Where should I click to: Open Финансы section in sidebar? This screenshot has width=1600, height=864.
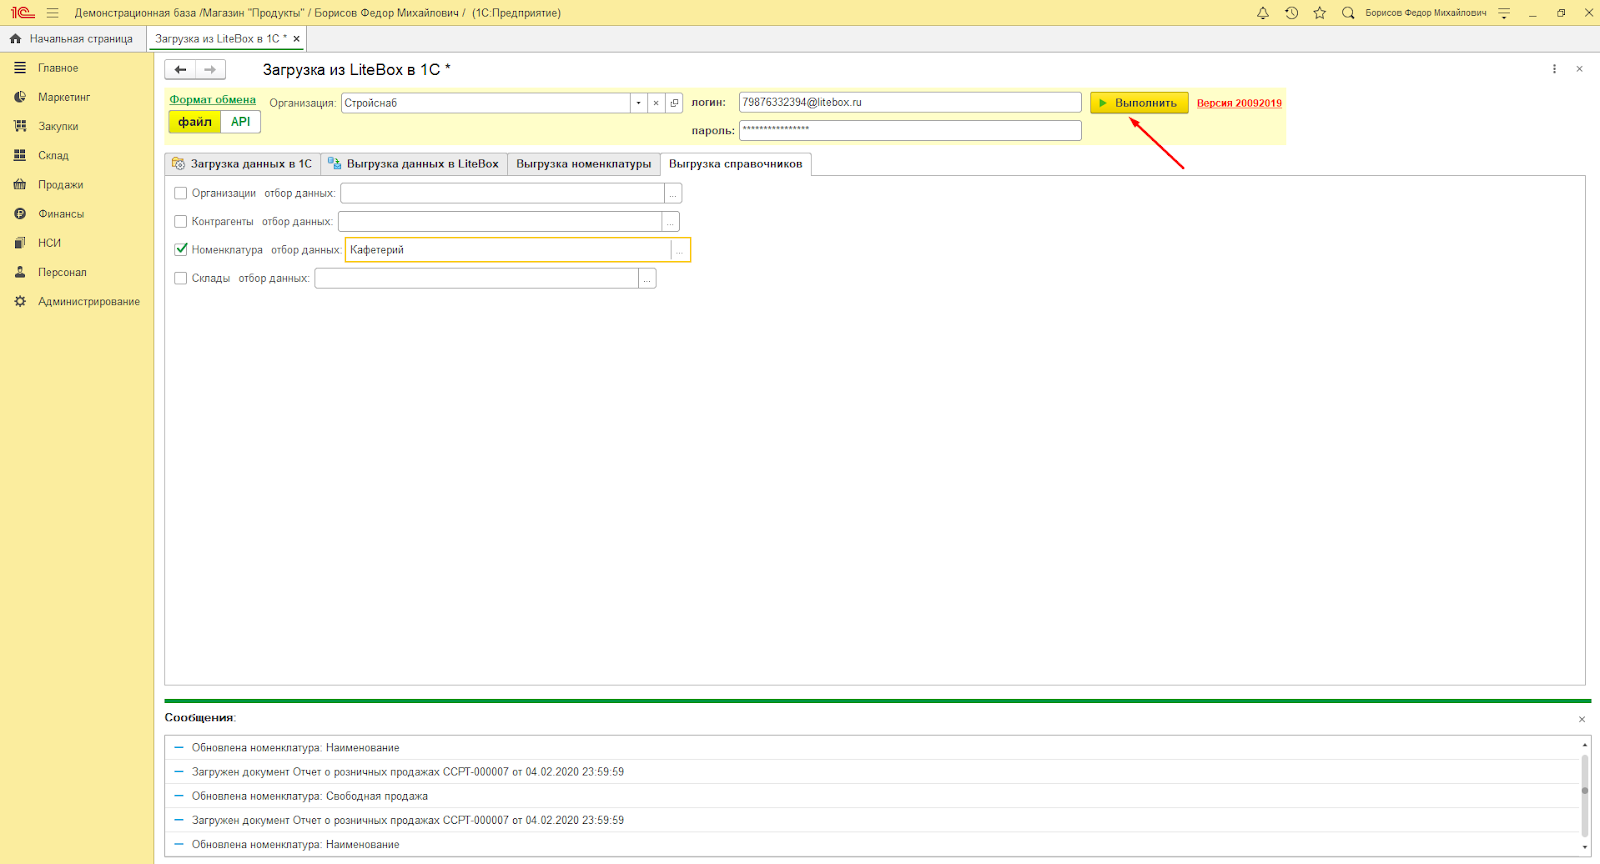pos(61,213)
